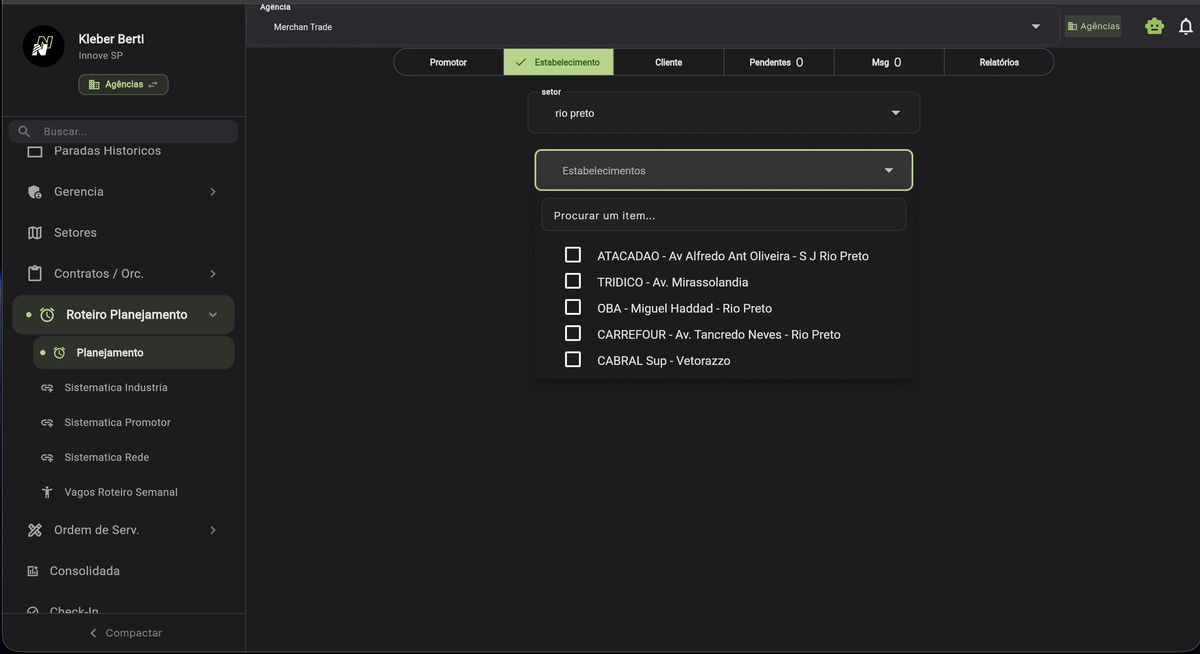
Task: Check the ATACADAO - S J Rio Preto item
Action: [572, 254]
